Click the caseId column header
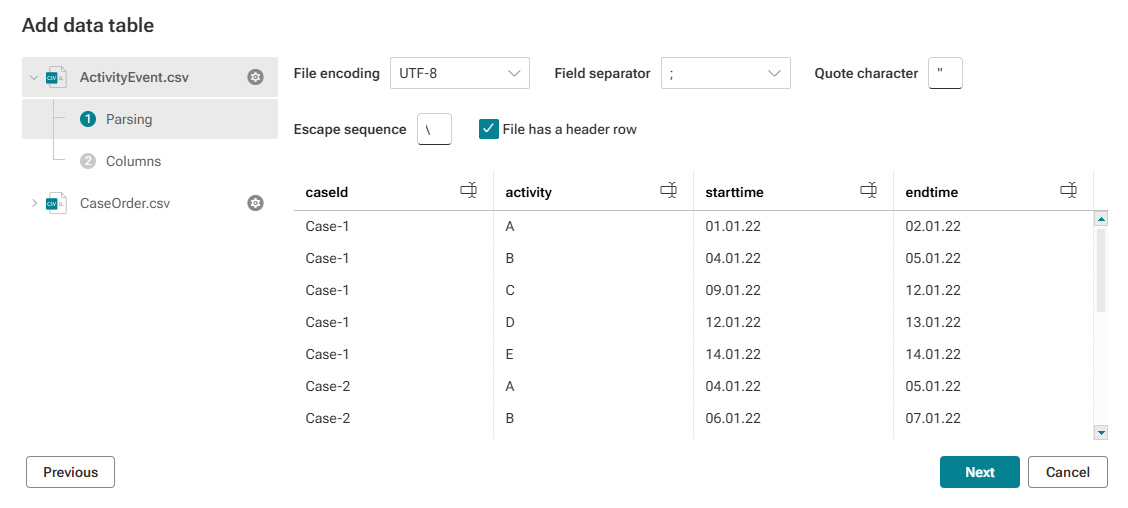Viewport: 1128px width, 508px height. (394, 191)
